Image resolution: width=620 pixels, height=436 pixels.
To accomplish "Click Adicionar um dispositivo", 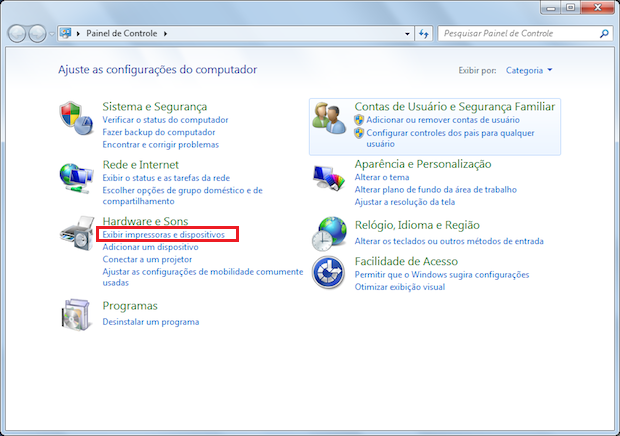I will point(150,247).
